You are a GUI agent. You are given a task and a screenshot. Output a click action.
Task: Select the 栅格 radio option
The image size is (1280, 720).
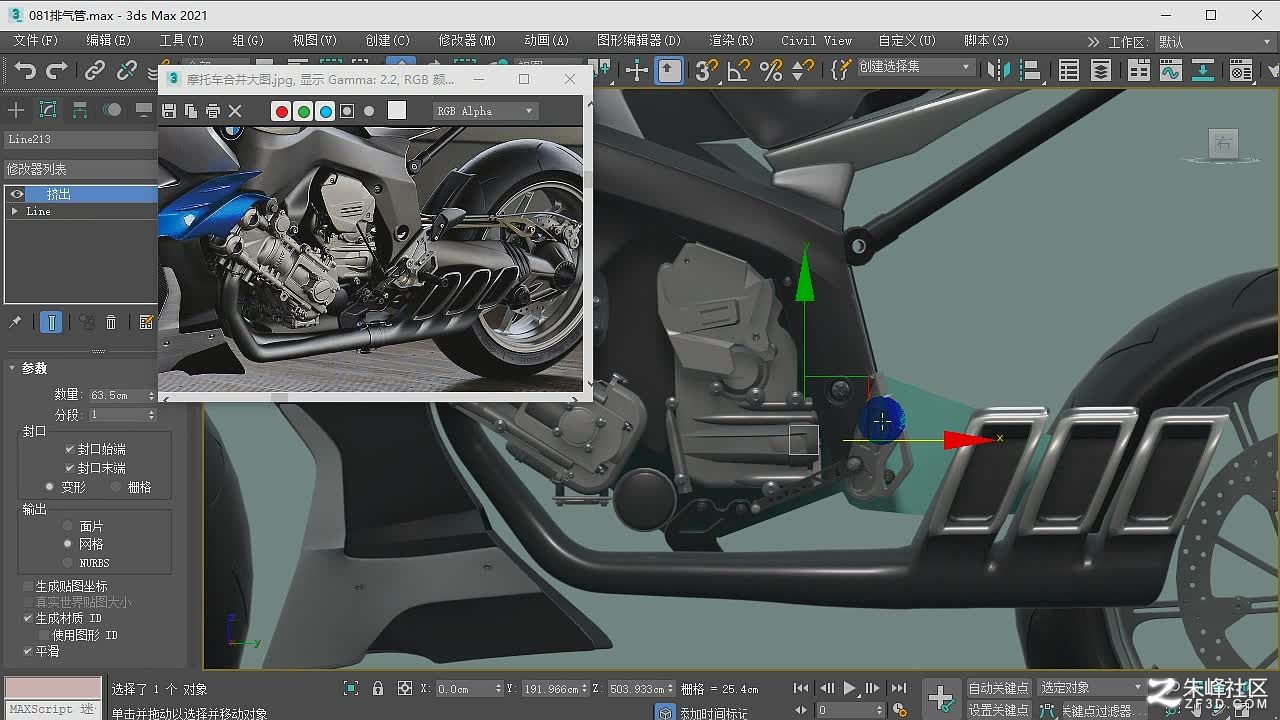116,487
